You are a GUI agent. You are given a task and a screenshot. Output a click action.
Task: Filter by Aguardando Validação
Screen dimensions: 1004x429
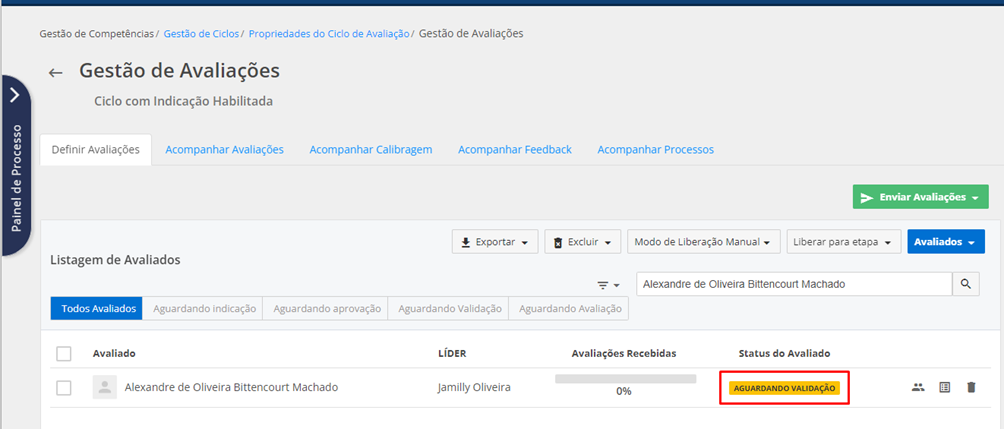(449, 309)
